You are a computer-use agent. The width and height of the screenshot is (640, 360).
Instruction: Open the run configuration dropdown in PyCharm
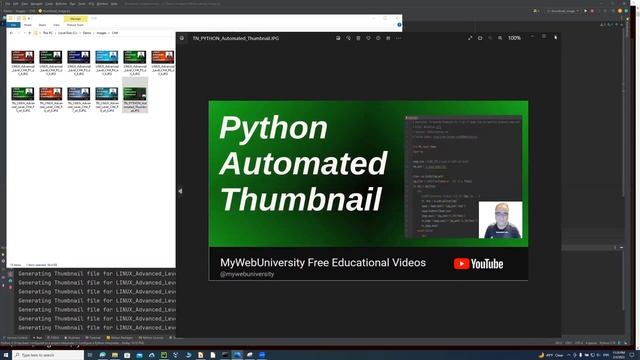click(563, 11)
